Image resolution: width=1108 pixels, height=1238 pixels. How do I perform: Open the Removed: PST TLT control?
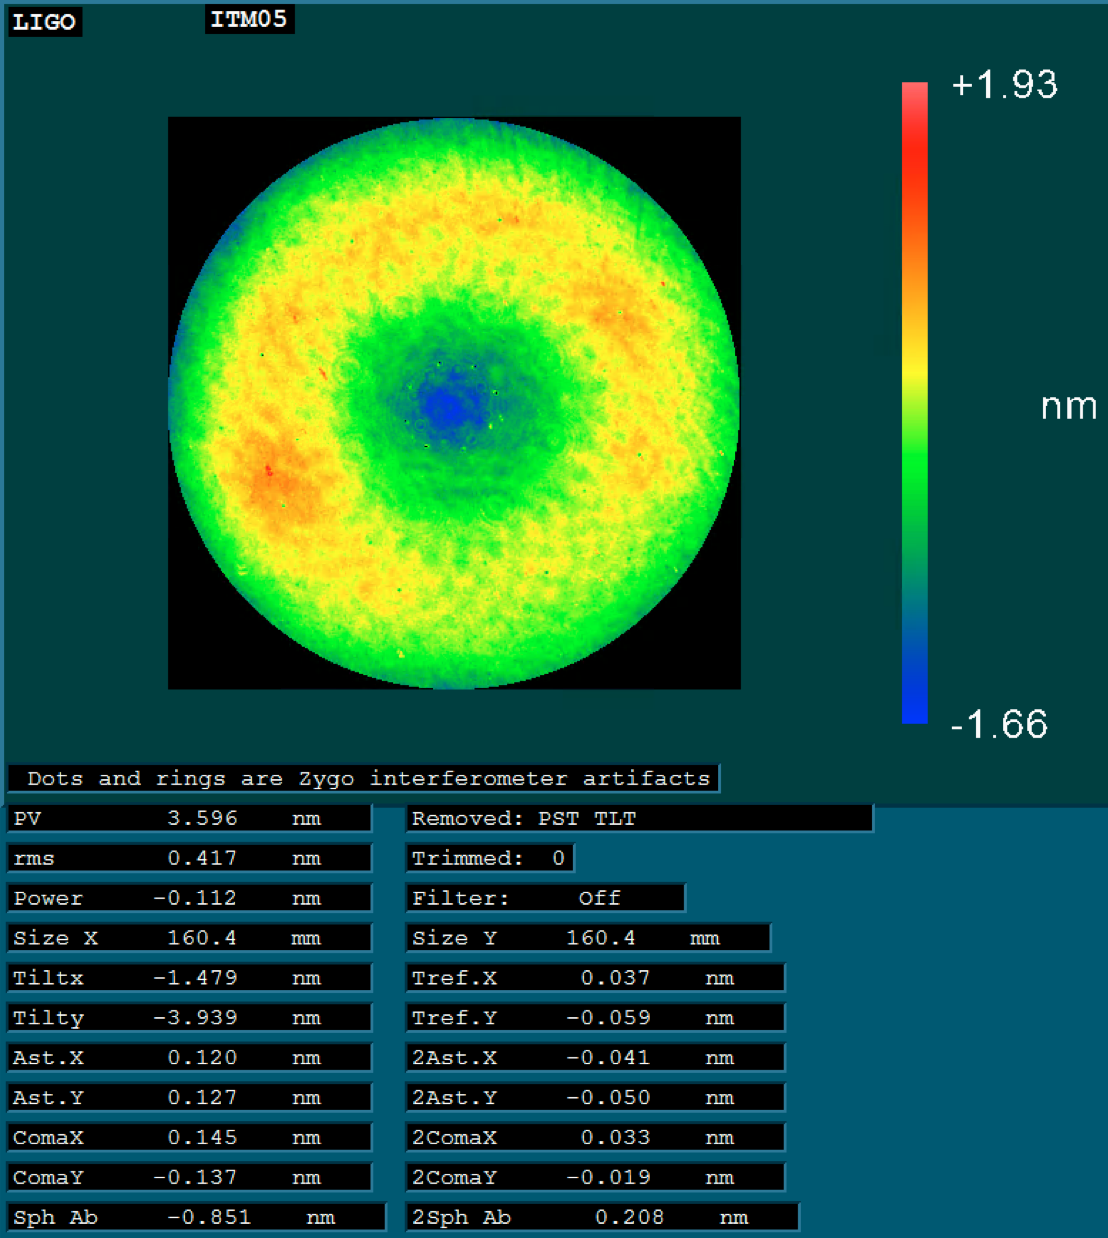point(639,818)
